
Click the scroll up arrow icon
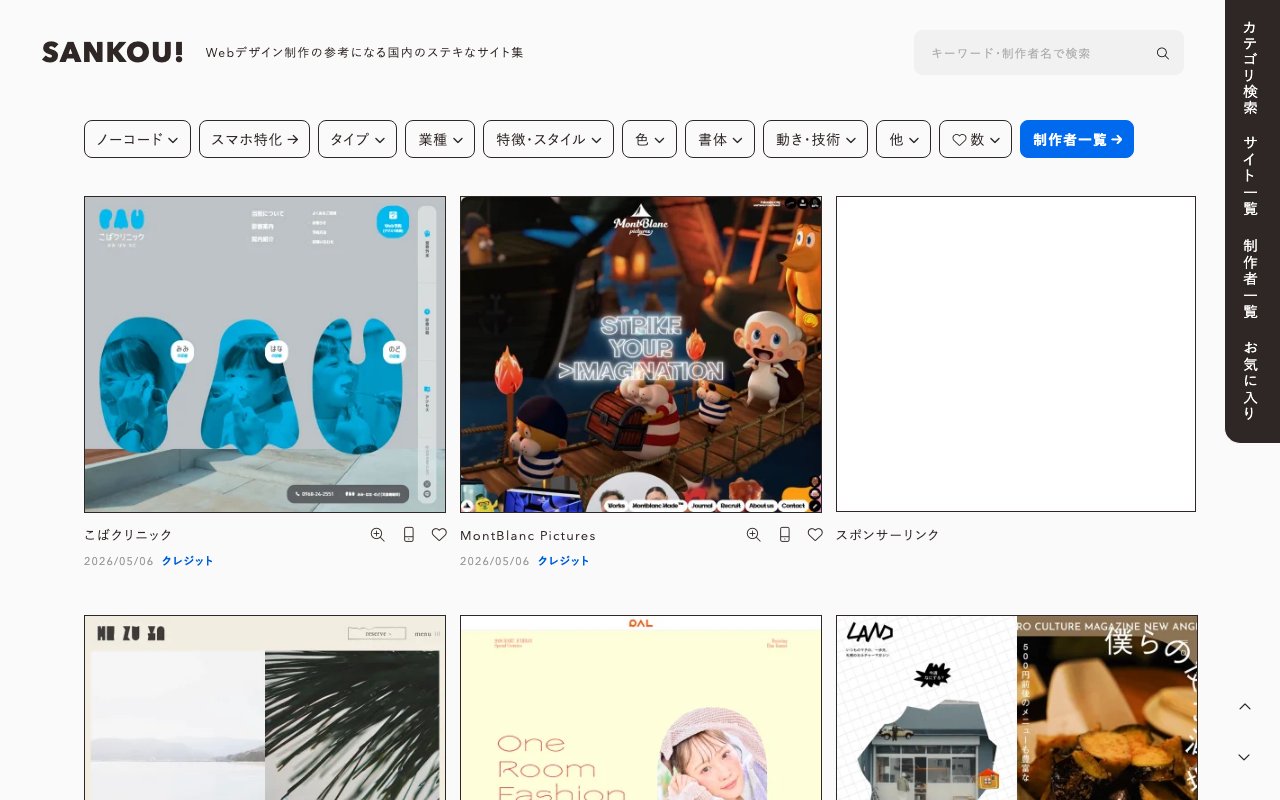pos(1244,707)
